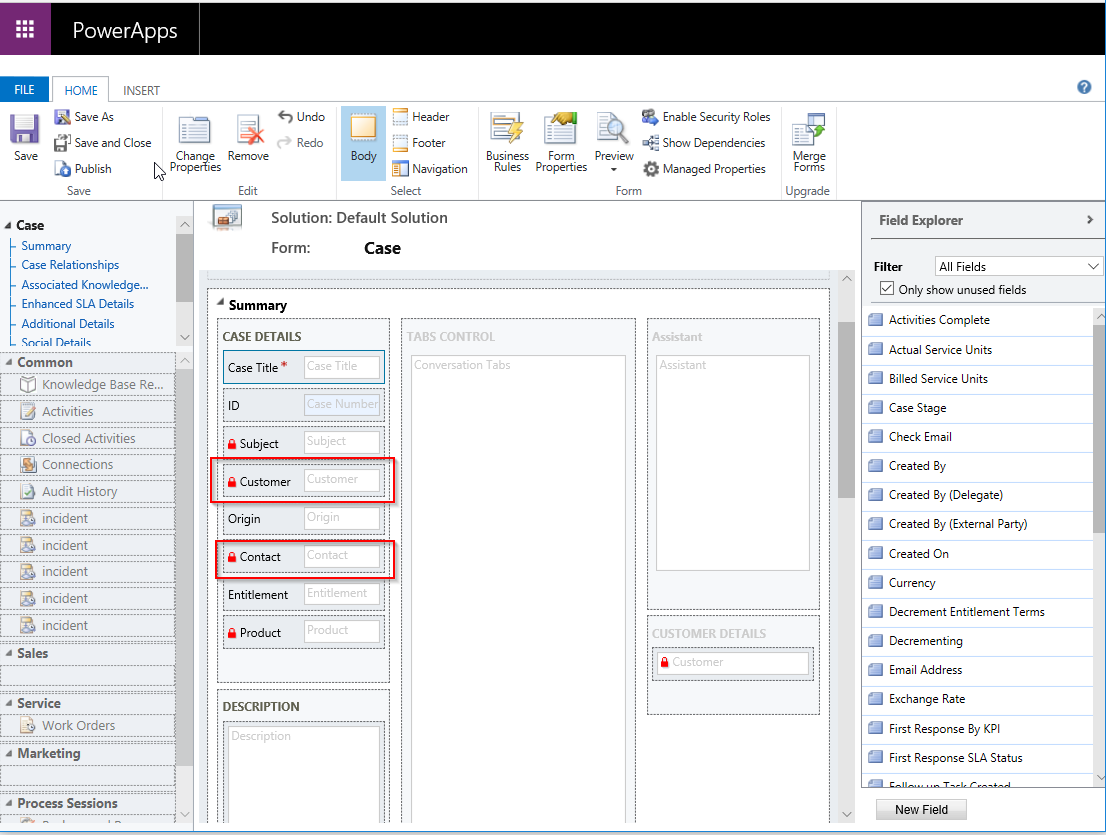Select Knowledge Base Records navigation item
Viewport: 1106px width, 835px height.
pos(88,384)
